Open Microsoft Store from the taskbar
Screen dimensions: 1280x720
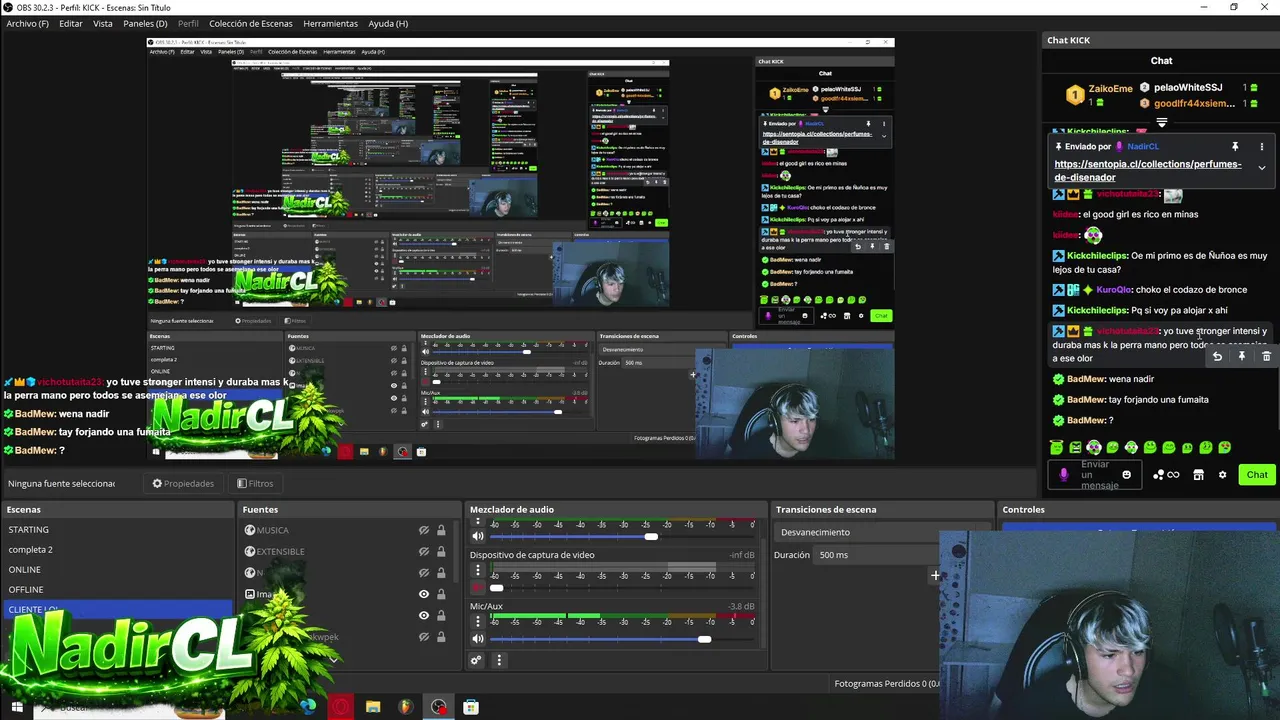pos(471,707)
